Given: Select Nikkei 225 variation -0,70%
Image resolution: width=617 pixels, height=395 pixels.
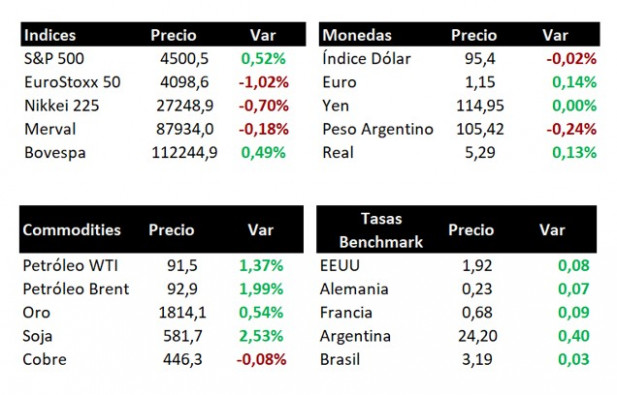Looking at the screenshot, I should click(x=263, y=105).
